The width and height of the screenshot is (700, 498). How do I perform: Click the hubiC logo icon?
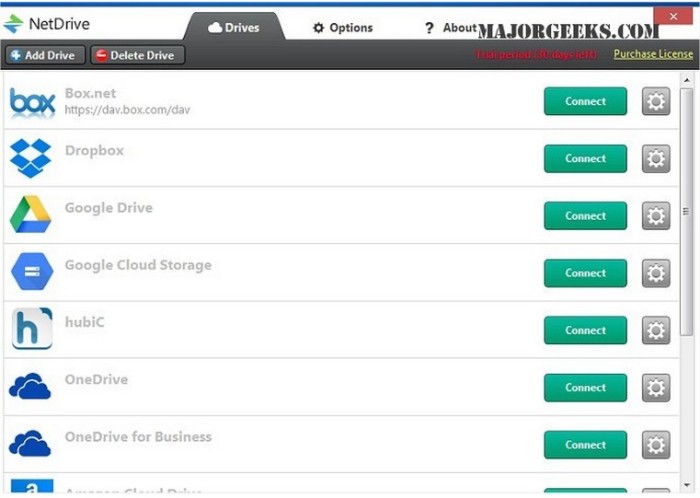pos(32,328)
